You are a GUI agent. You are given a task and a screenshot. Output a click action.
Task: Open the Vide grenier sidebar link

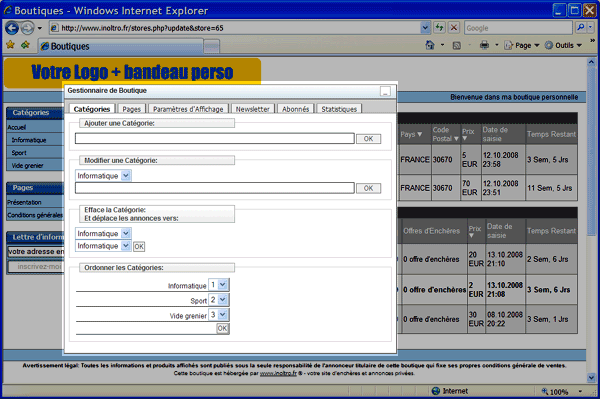click(x=27, y=166)
